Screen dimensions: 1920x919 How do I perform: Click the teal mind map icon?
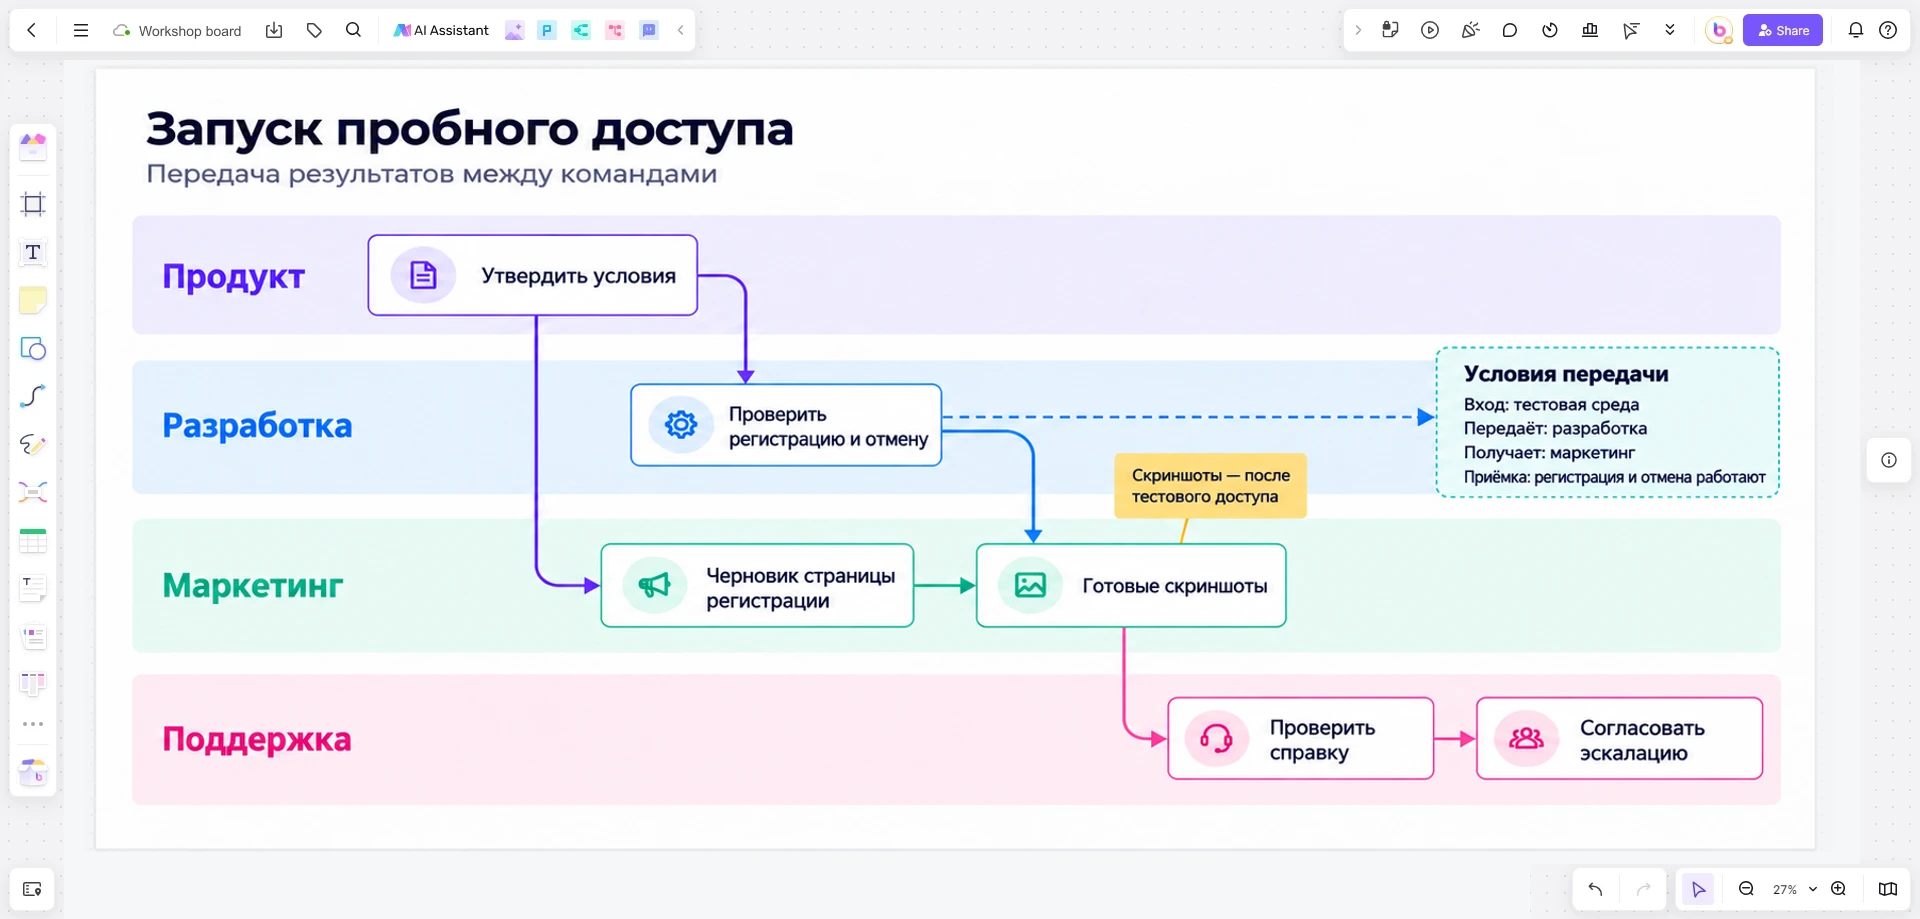[581, 30]
